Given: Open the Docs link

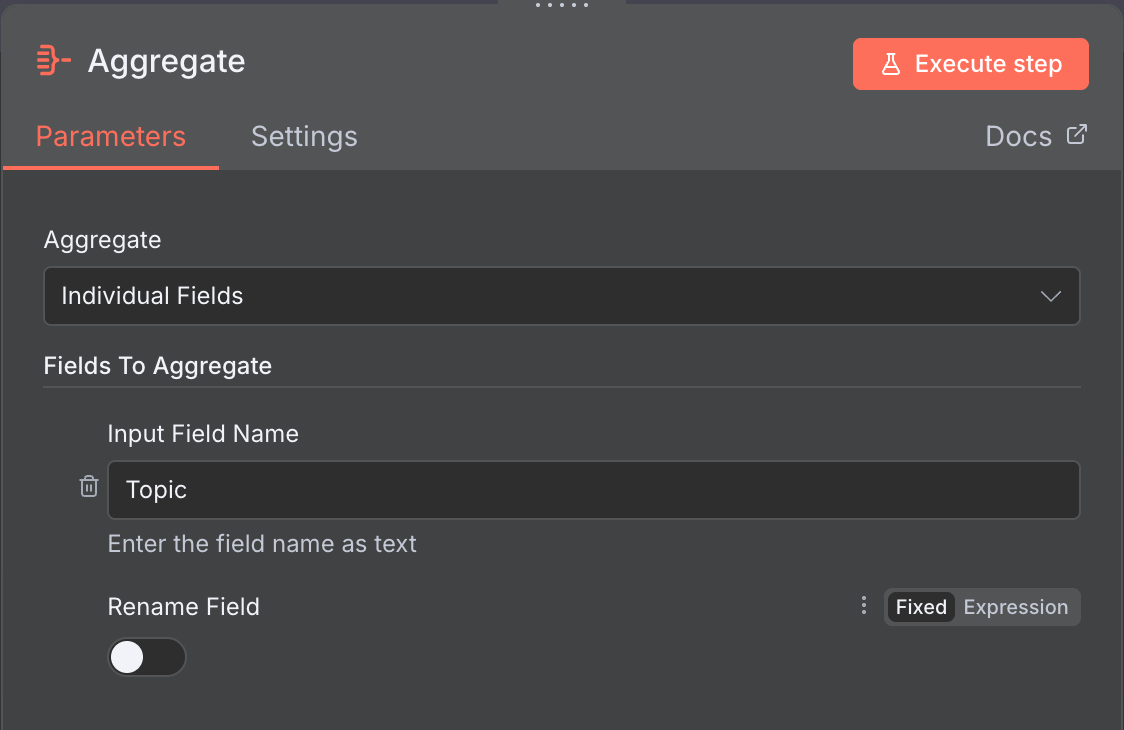Looking at the screenshot, I should coord(1018,136).
